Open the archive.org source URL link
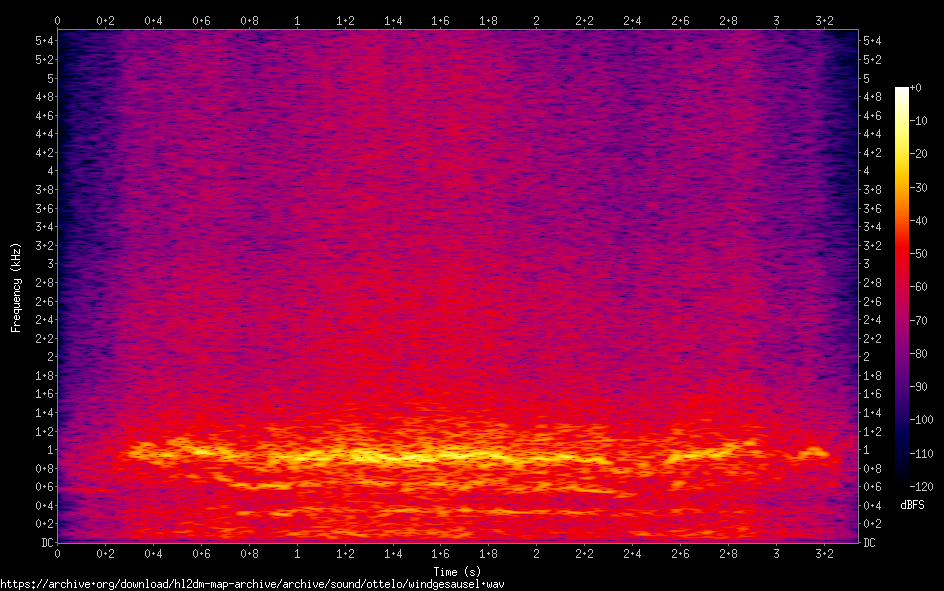 [x=252, y=583]
